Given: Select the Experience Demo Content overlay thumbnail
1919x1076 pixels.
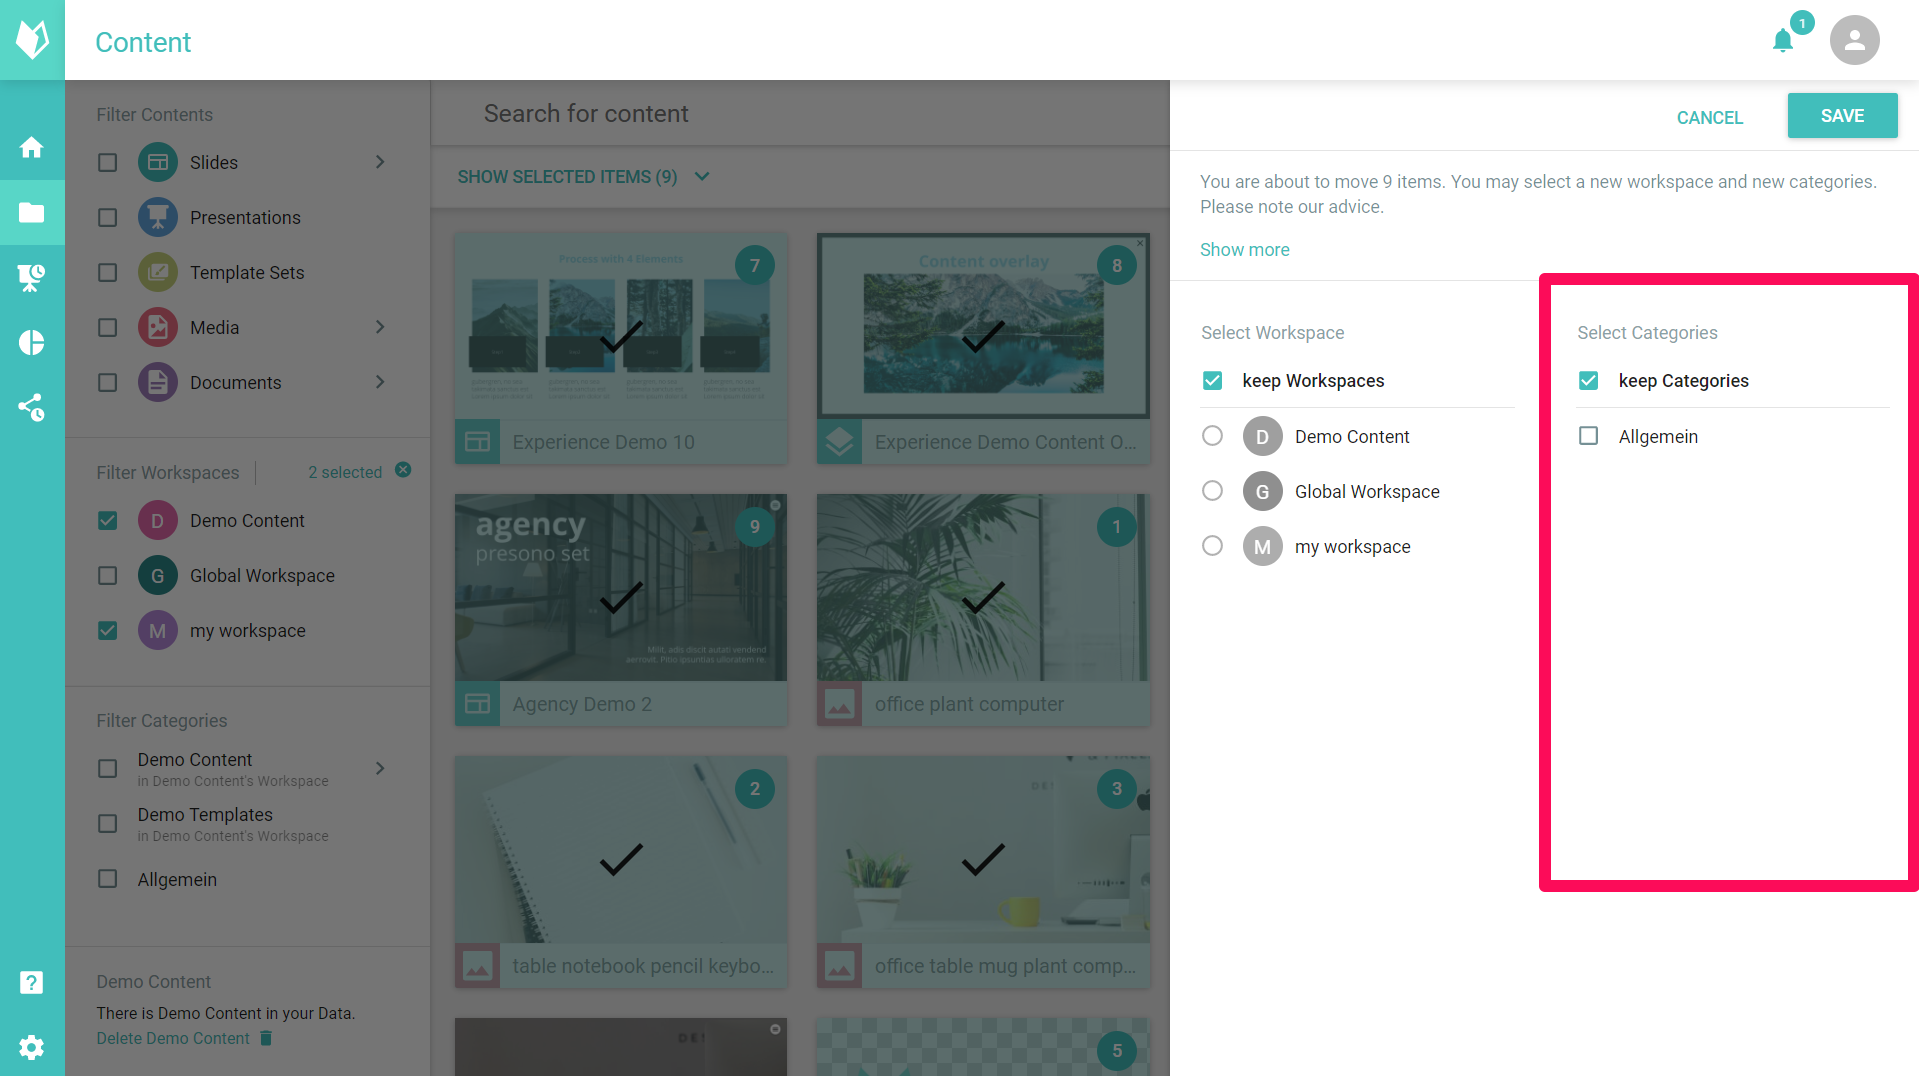Looking at the screenshot, I should coord(983,327).
